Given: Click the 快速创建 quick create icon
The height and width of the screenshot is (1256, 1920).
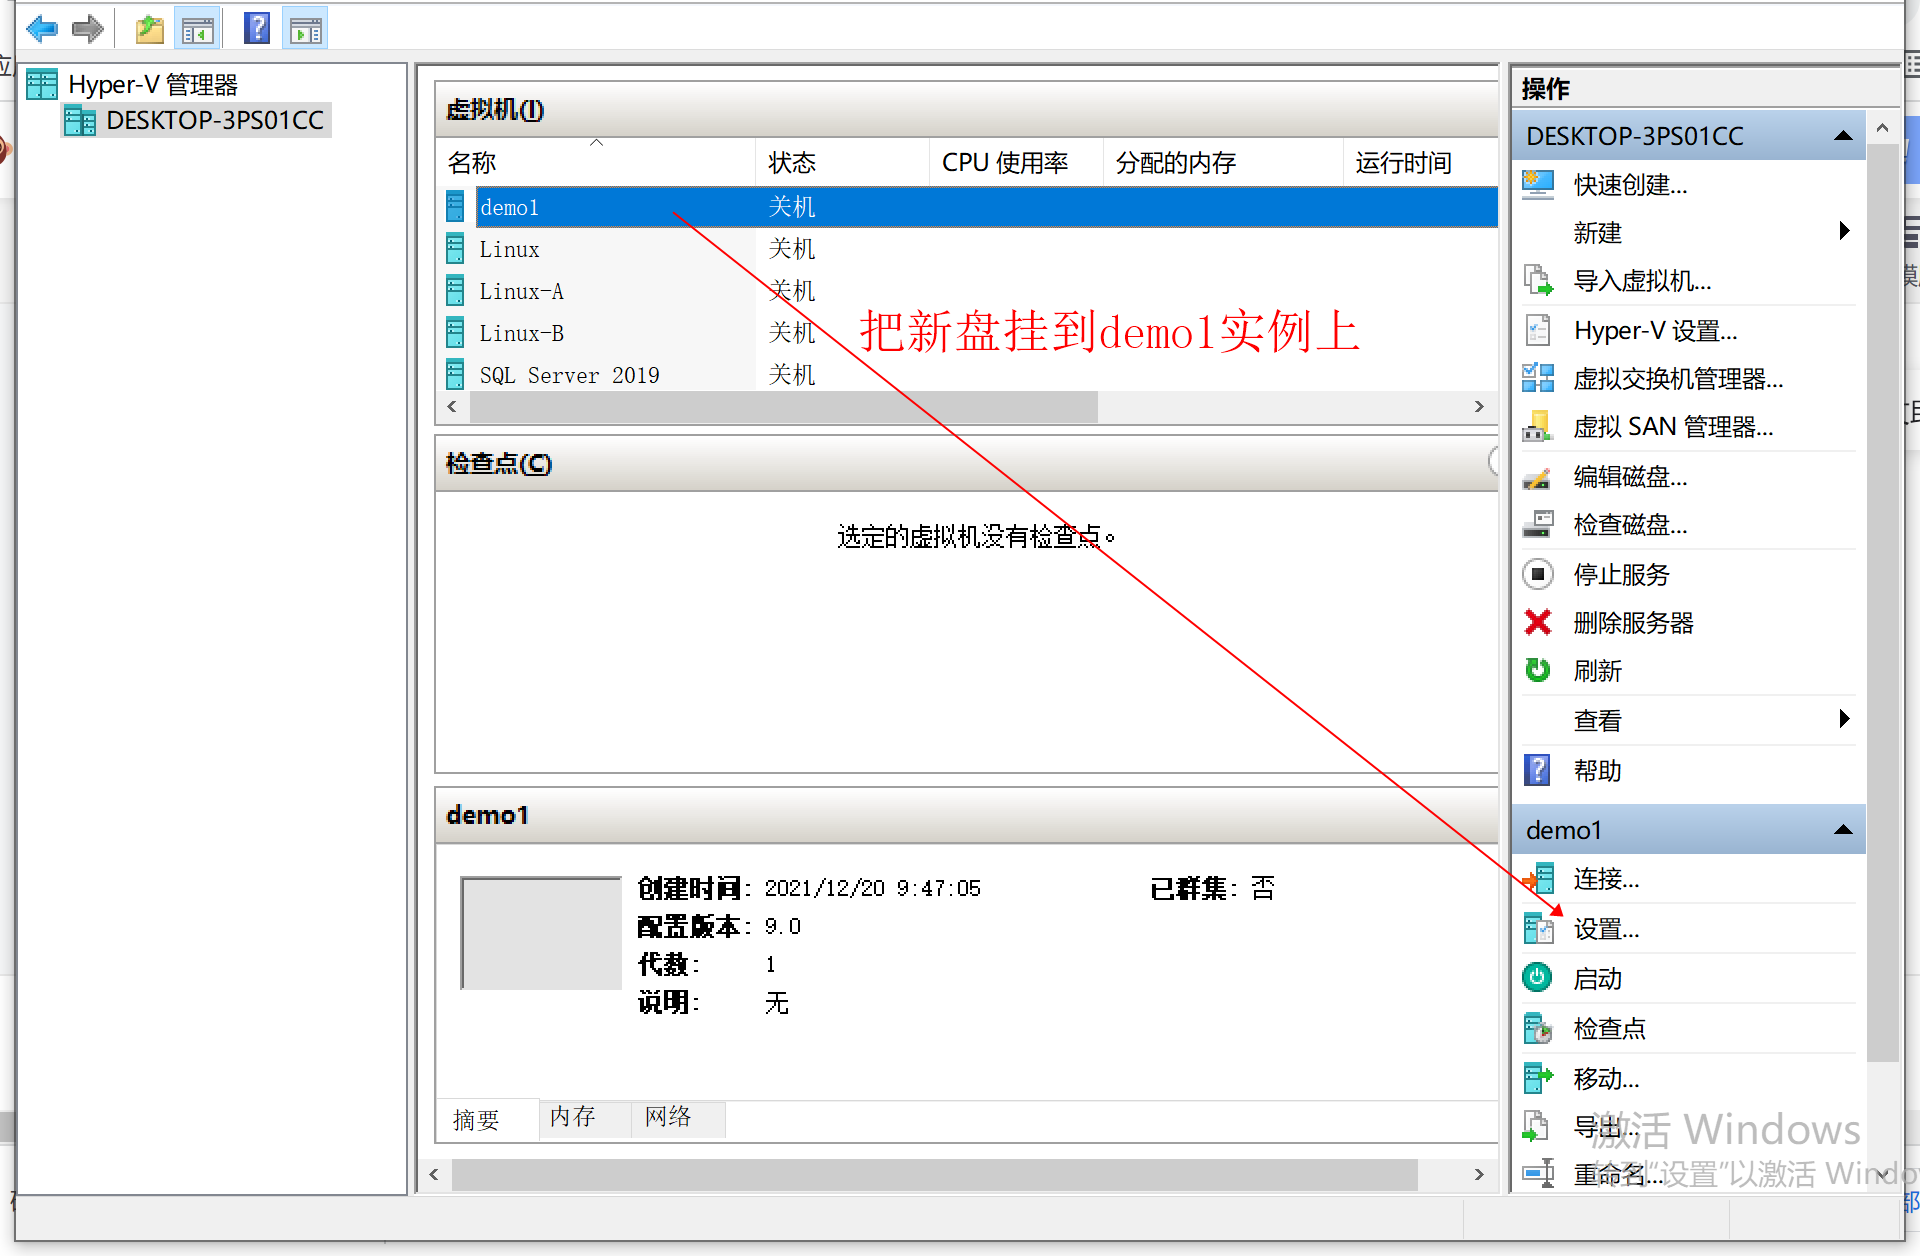Looking at the screenshot, I should tap(1537, 185).
